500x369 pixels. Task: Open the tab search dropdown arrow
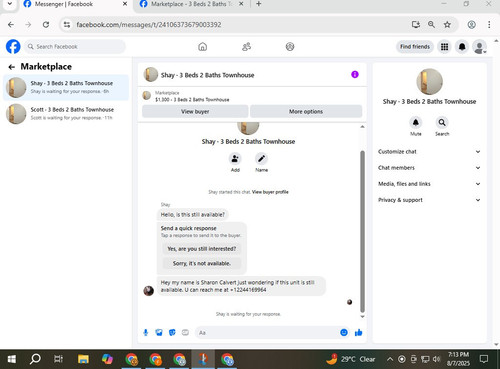(10, 4)
